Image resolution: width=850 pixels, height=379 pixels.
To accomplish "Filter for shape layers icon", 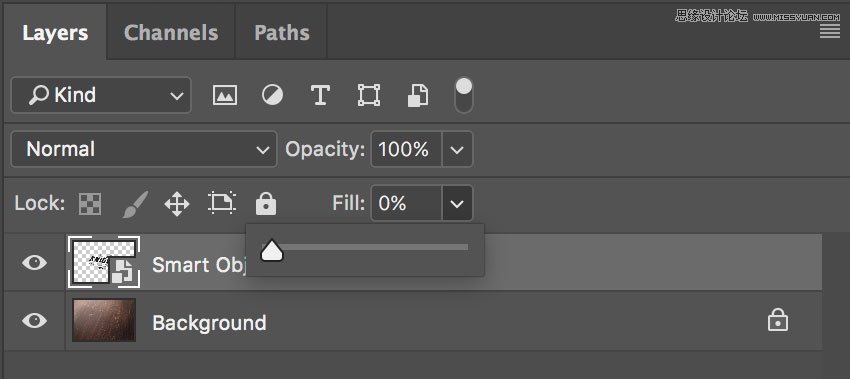I will 369,95.
